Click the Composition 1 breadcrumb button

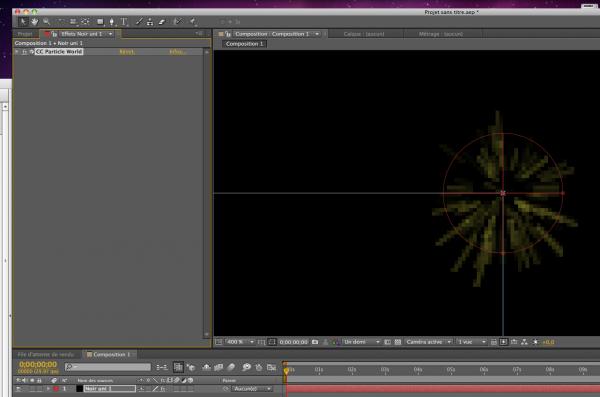[x=245, y=44]
